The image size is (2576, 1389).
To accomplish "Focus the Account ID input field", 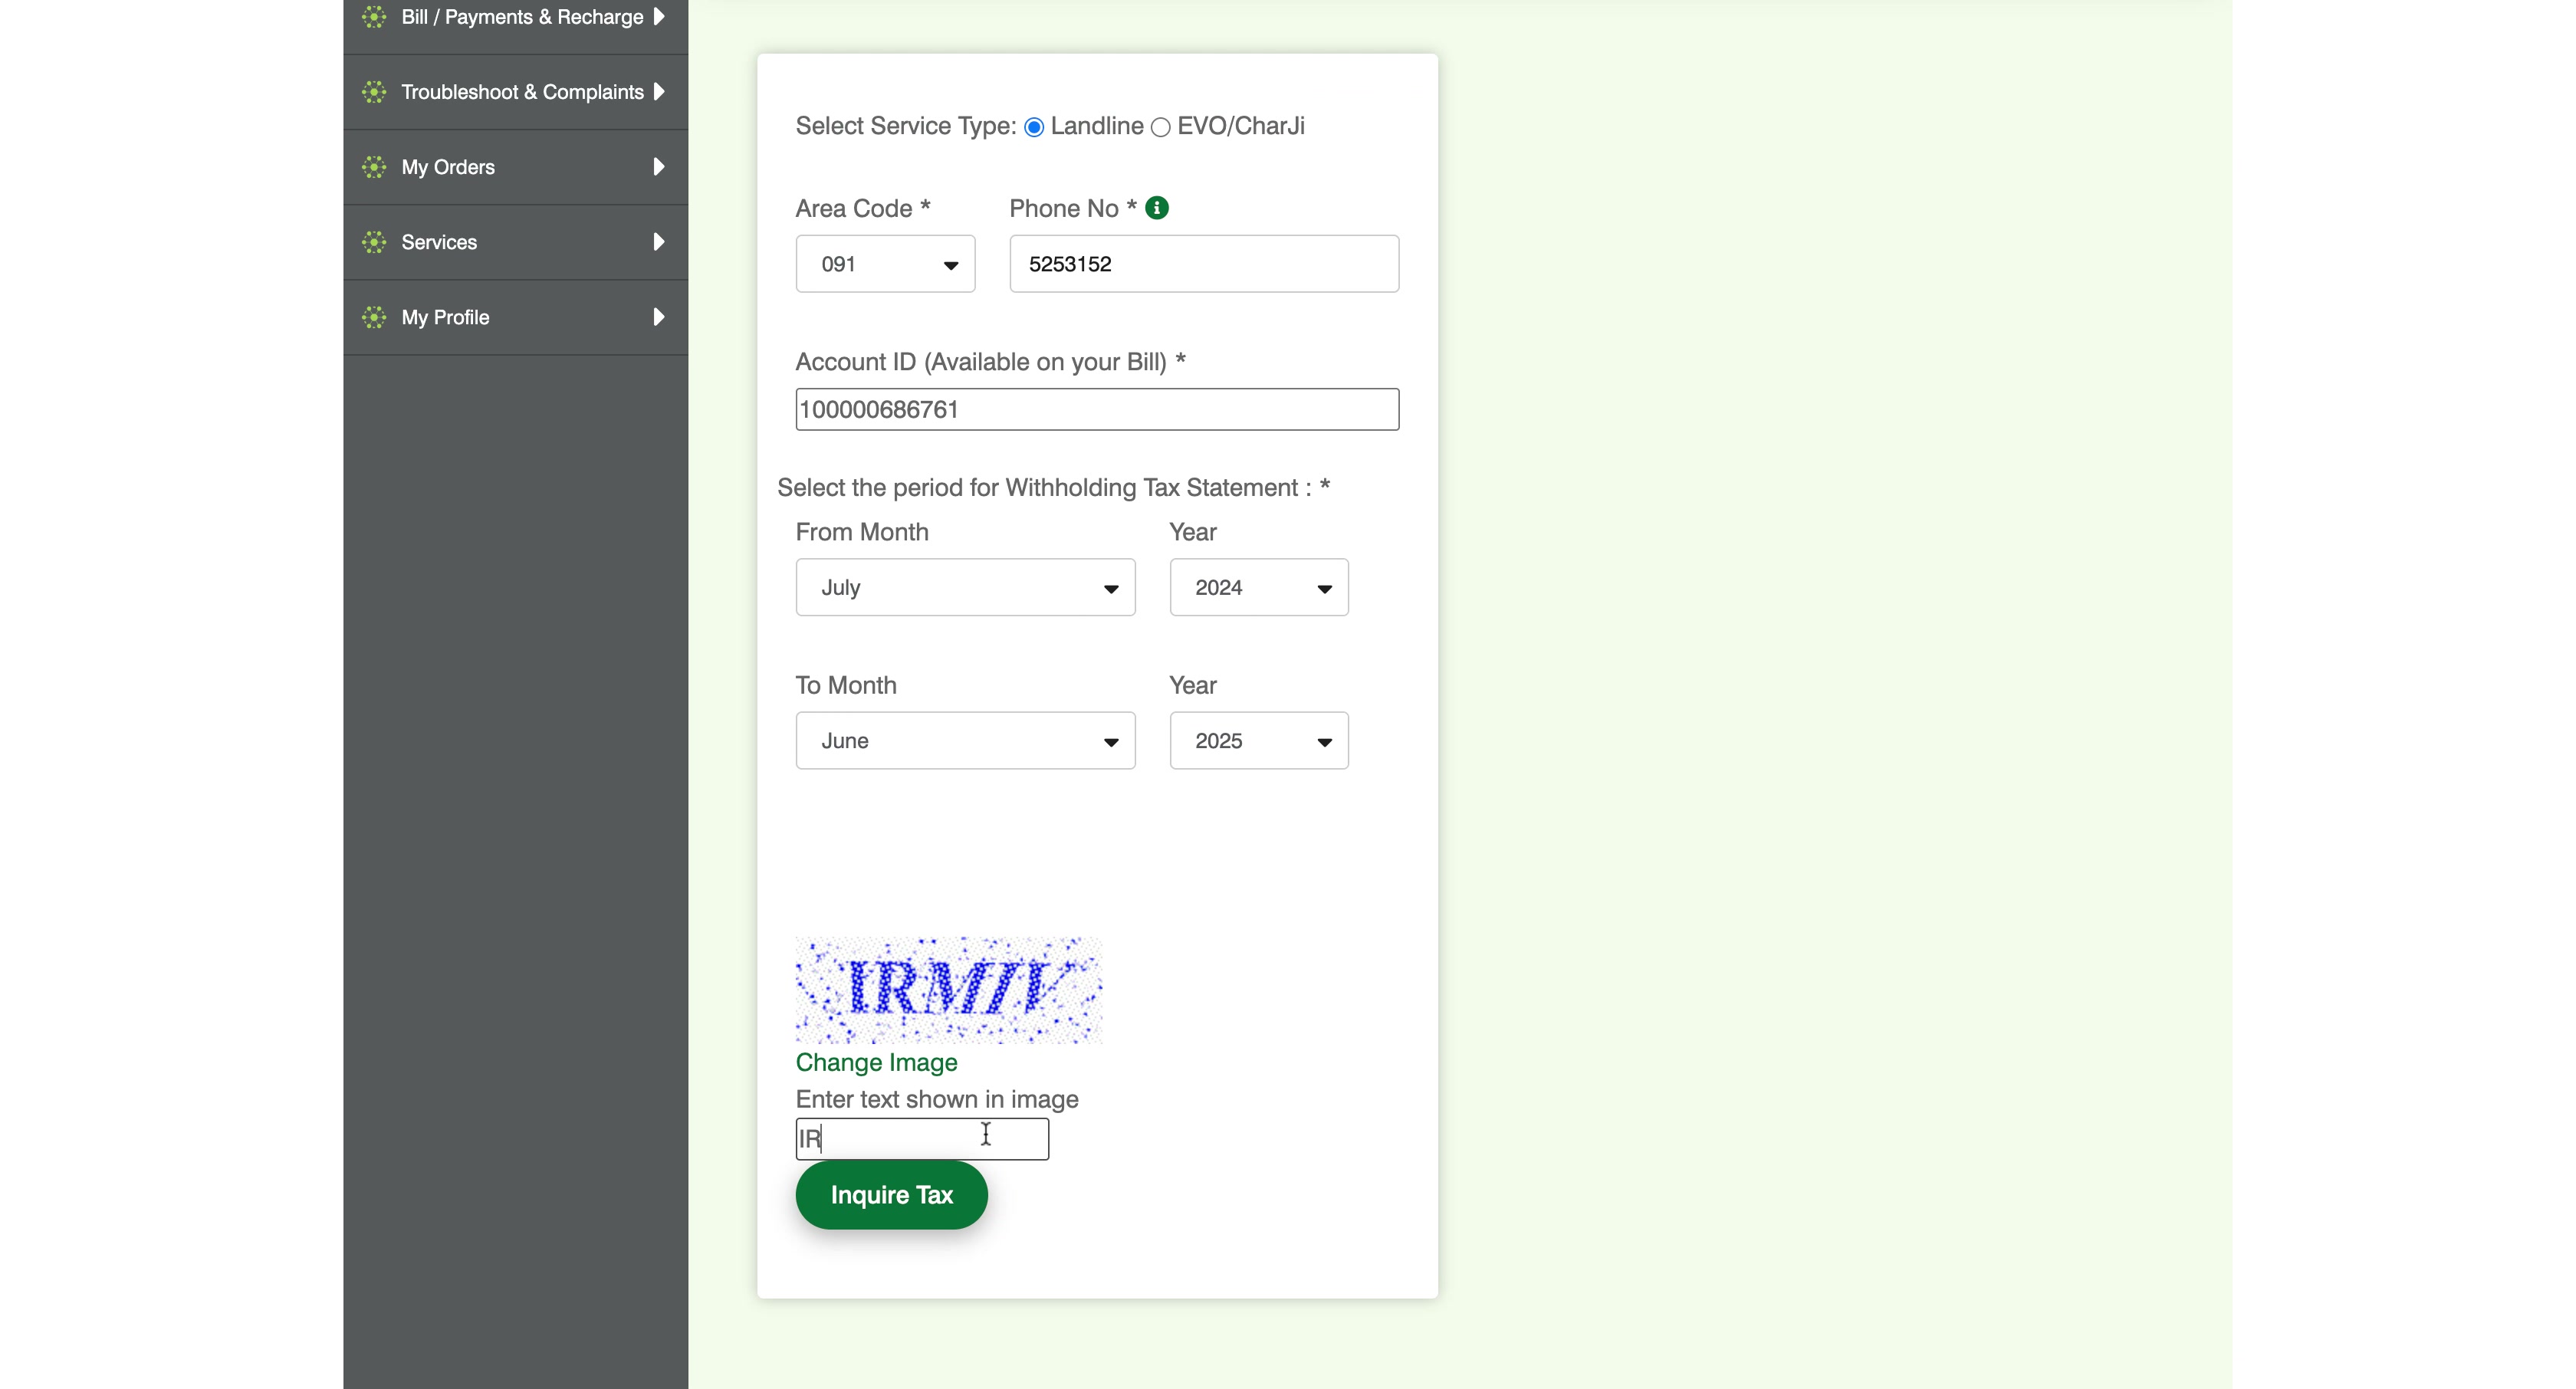I will (x=1097, y=409).
